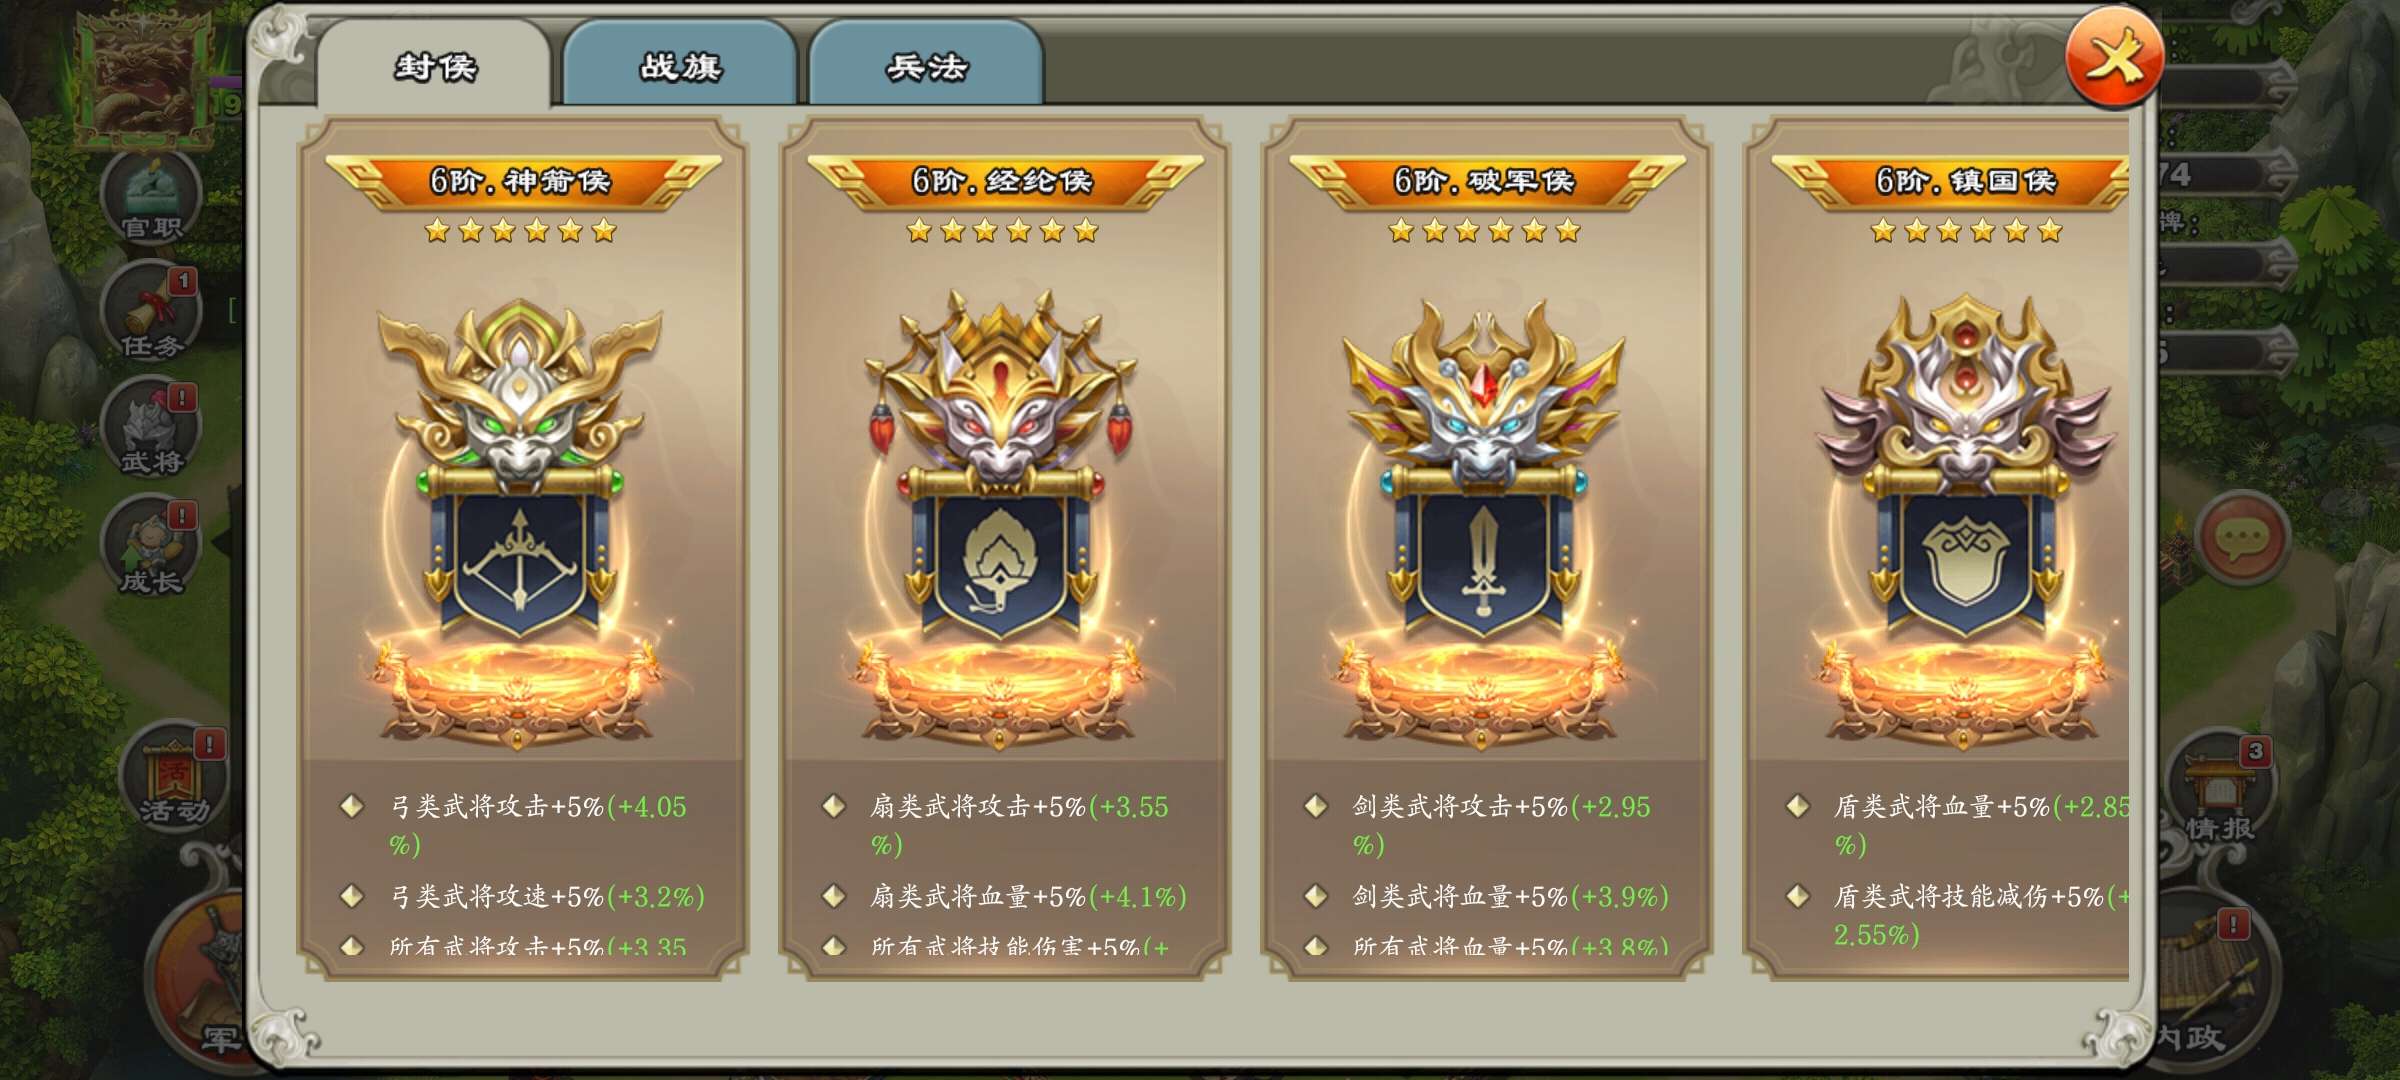2400x1080 pixels.
Task: Click the 6阶.神箭侯 title banner
Action: click(521, 181)
